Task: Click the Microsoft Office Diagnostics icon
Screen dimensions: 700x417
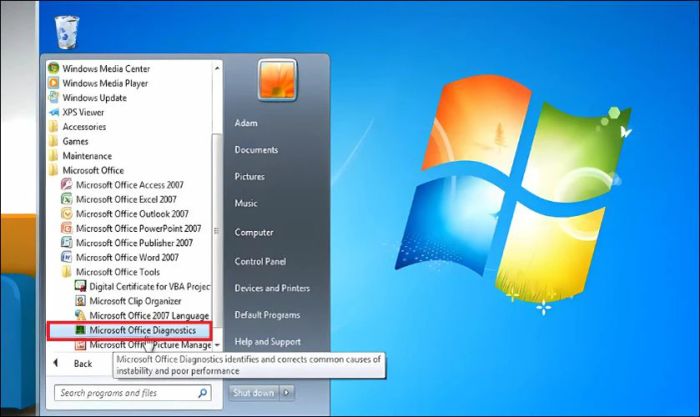Action: [x=80, y=330]
